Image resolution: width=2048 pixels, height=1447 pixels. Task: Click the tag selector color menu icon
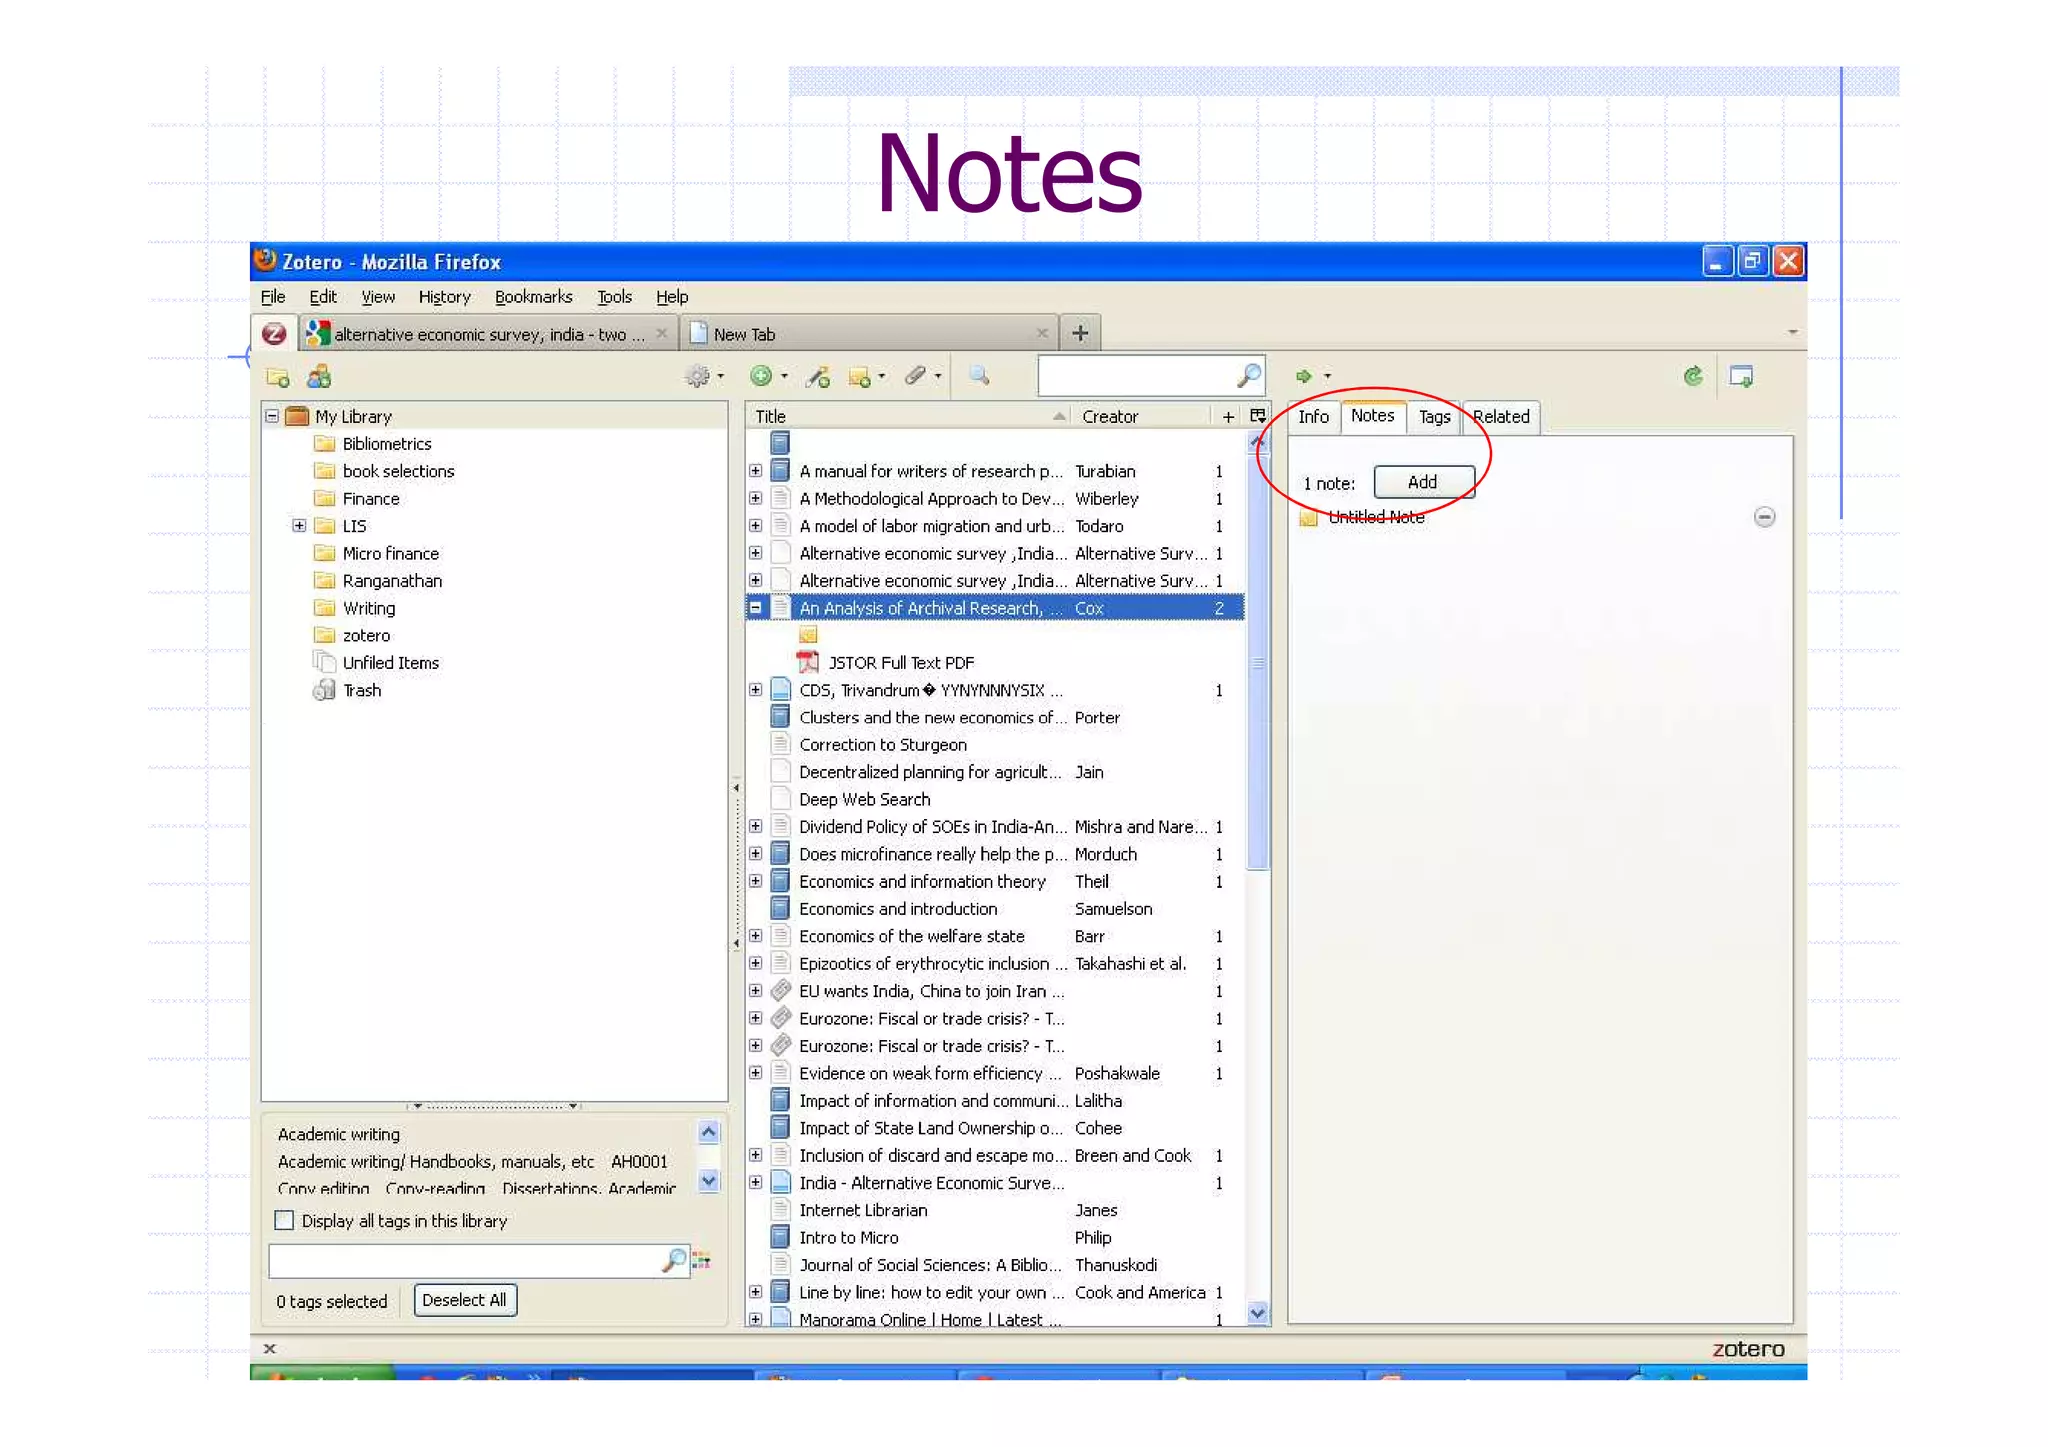tap(702, 1261)
